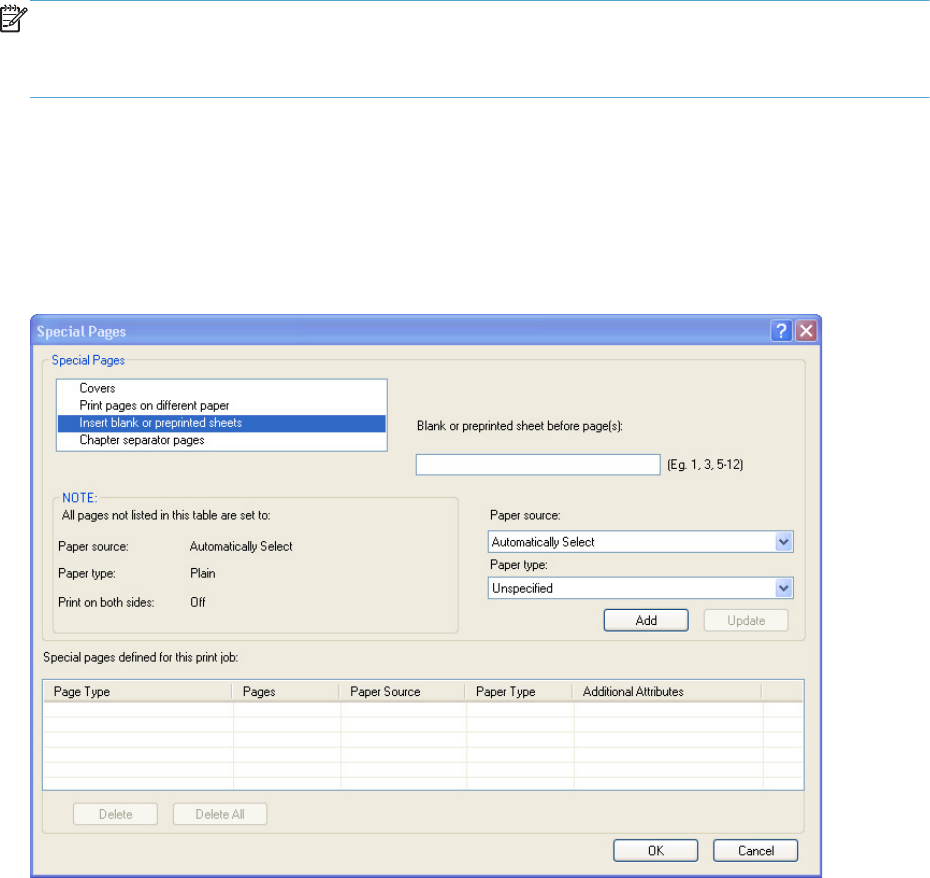Select Print pages on different paper
This screenshot has width=930, height=878.
click(x=154, y=406)
